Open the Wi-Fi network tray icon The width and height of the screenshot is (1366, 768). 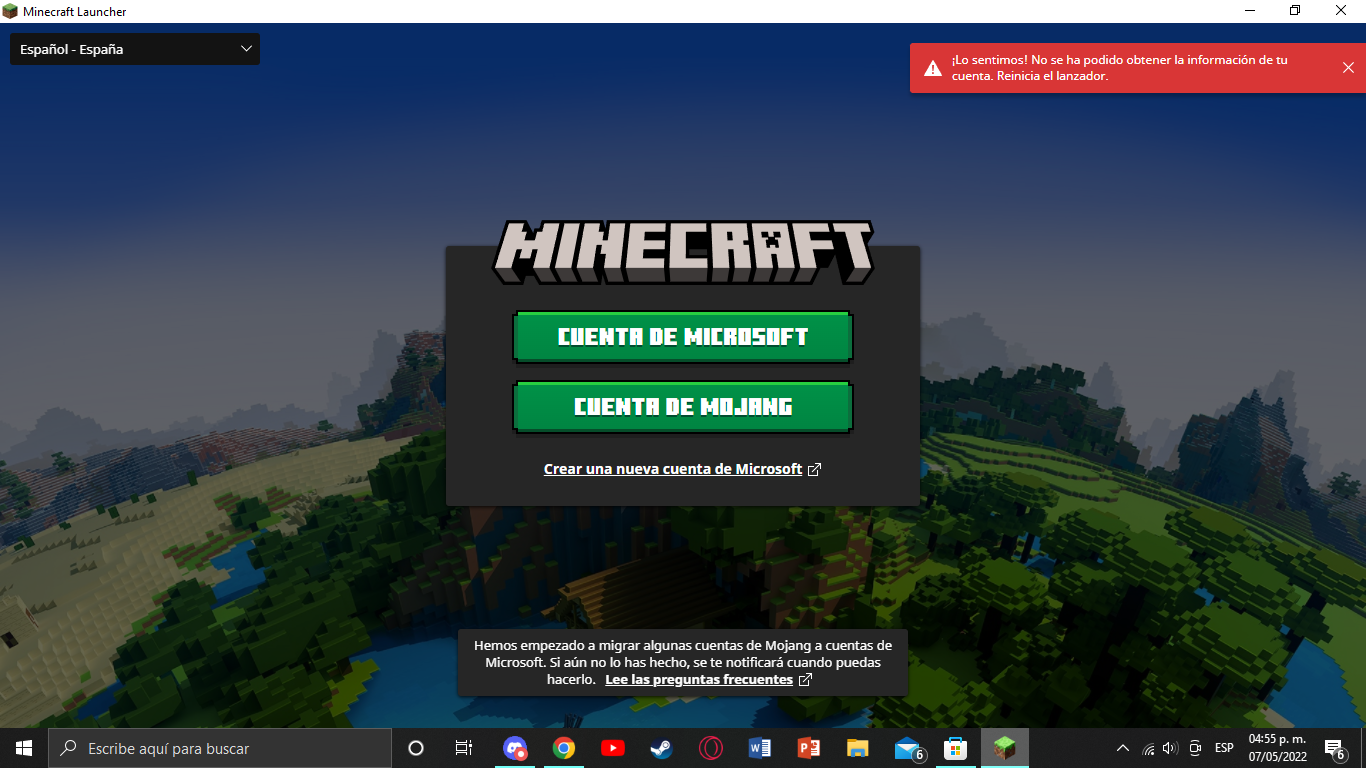1148,748
